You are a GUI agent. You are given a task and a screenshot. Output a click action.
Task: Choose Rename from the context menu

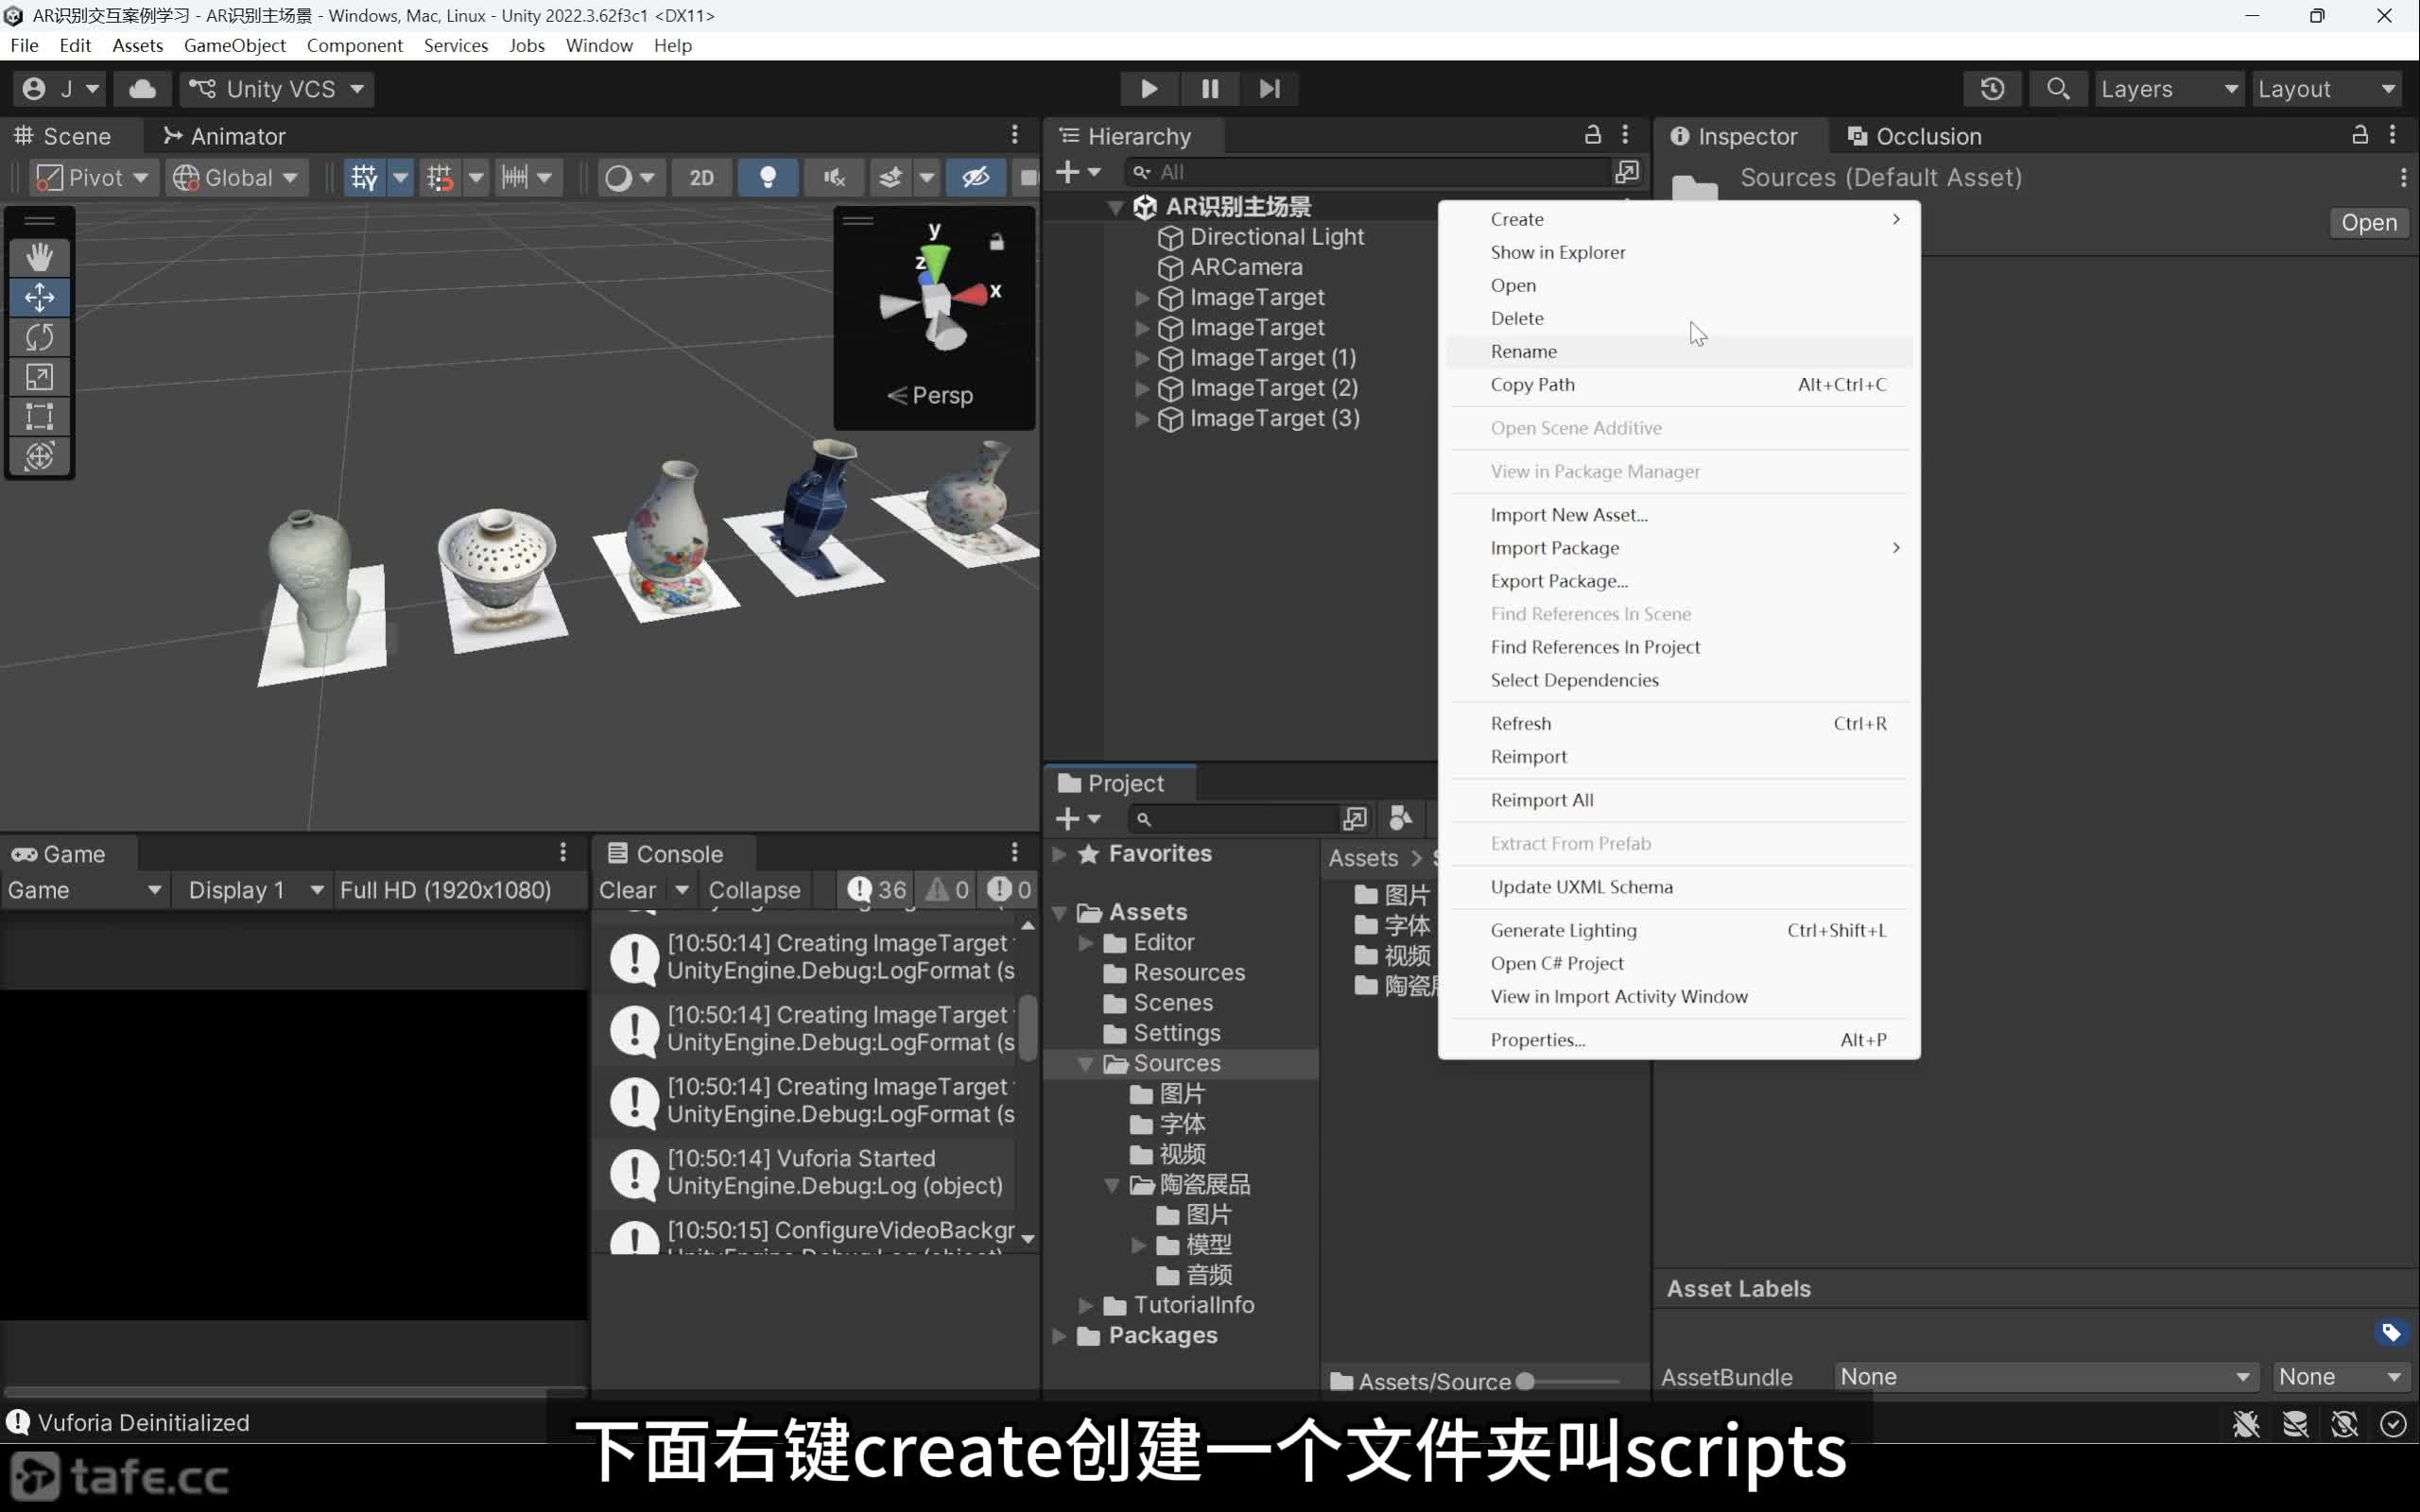(1679, 351)
